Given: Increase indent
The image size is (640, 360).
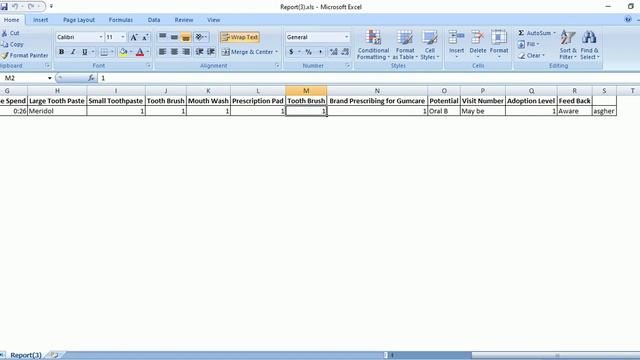Looking at the screenshot, I should (x=211, y=52).
